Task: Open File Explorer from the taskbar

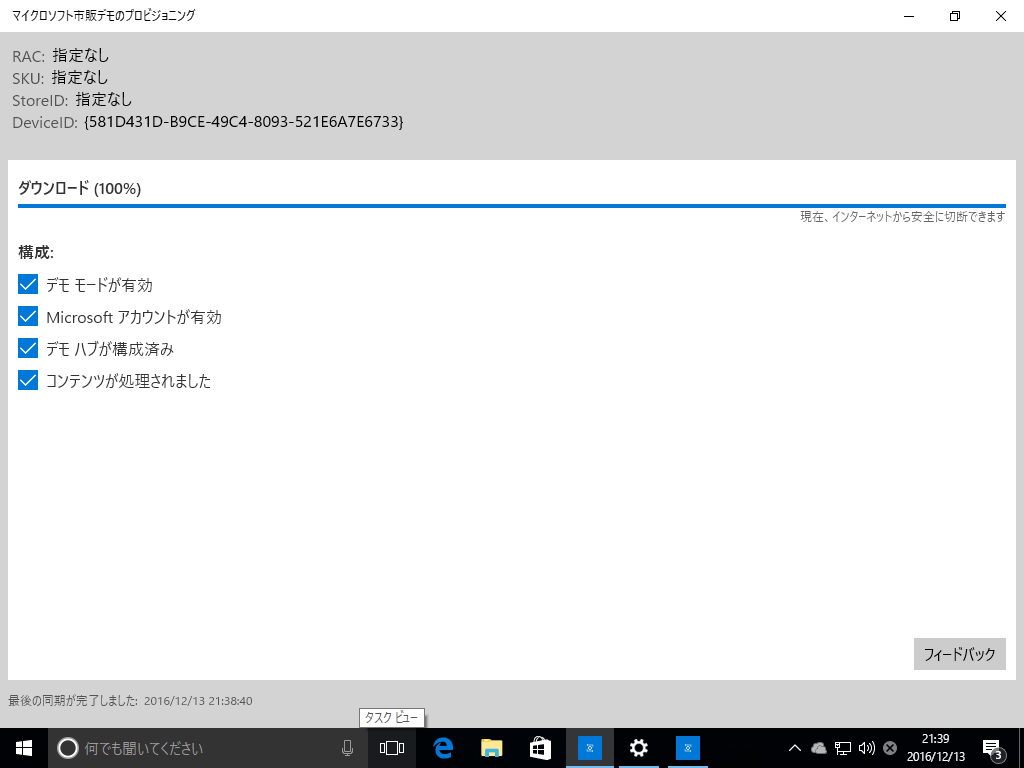Action: click(x=492, y=748)
